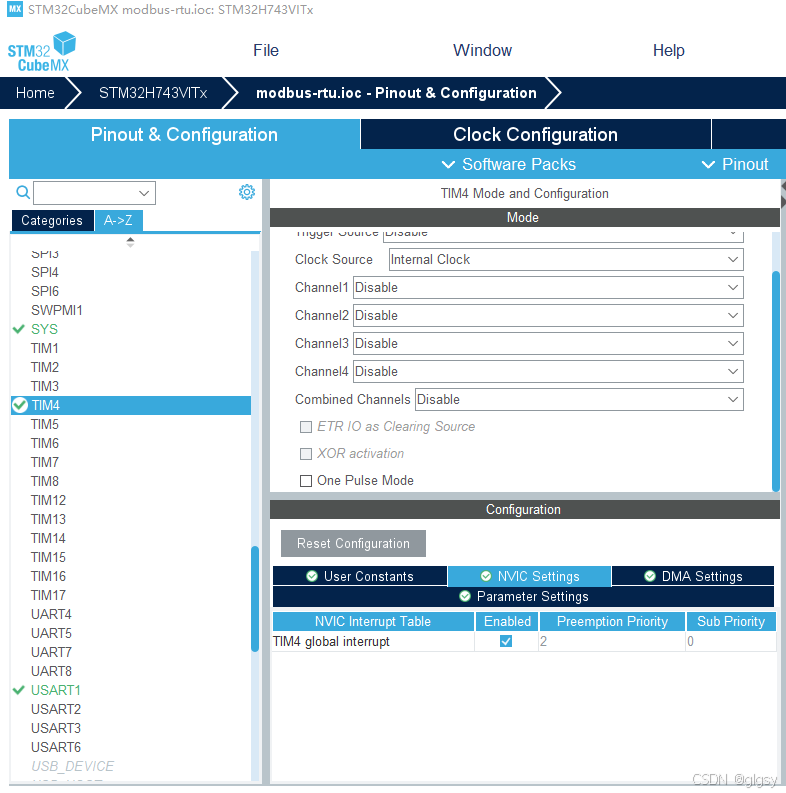Viewport: 786px width, 793px height.
Task: Open the peripheral search combo box
Action: pos(95,193)
